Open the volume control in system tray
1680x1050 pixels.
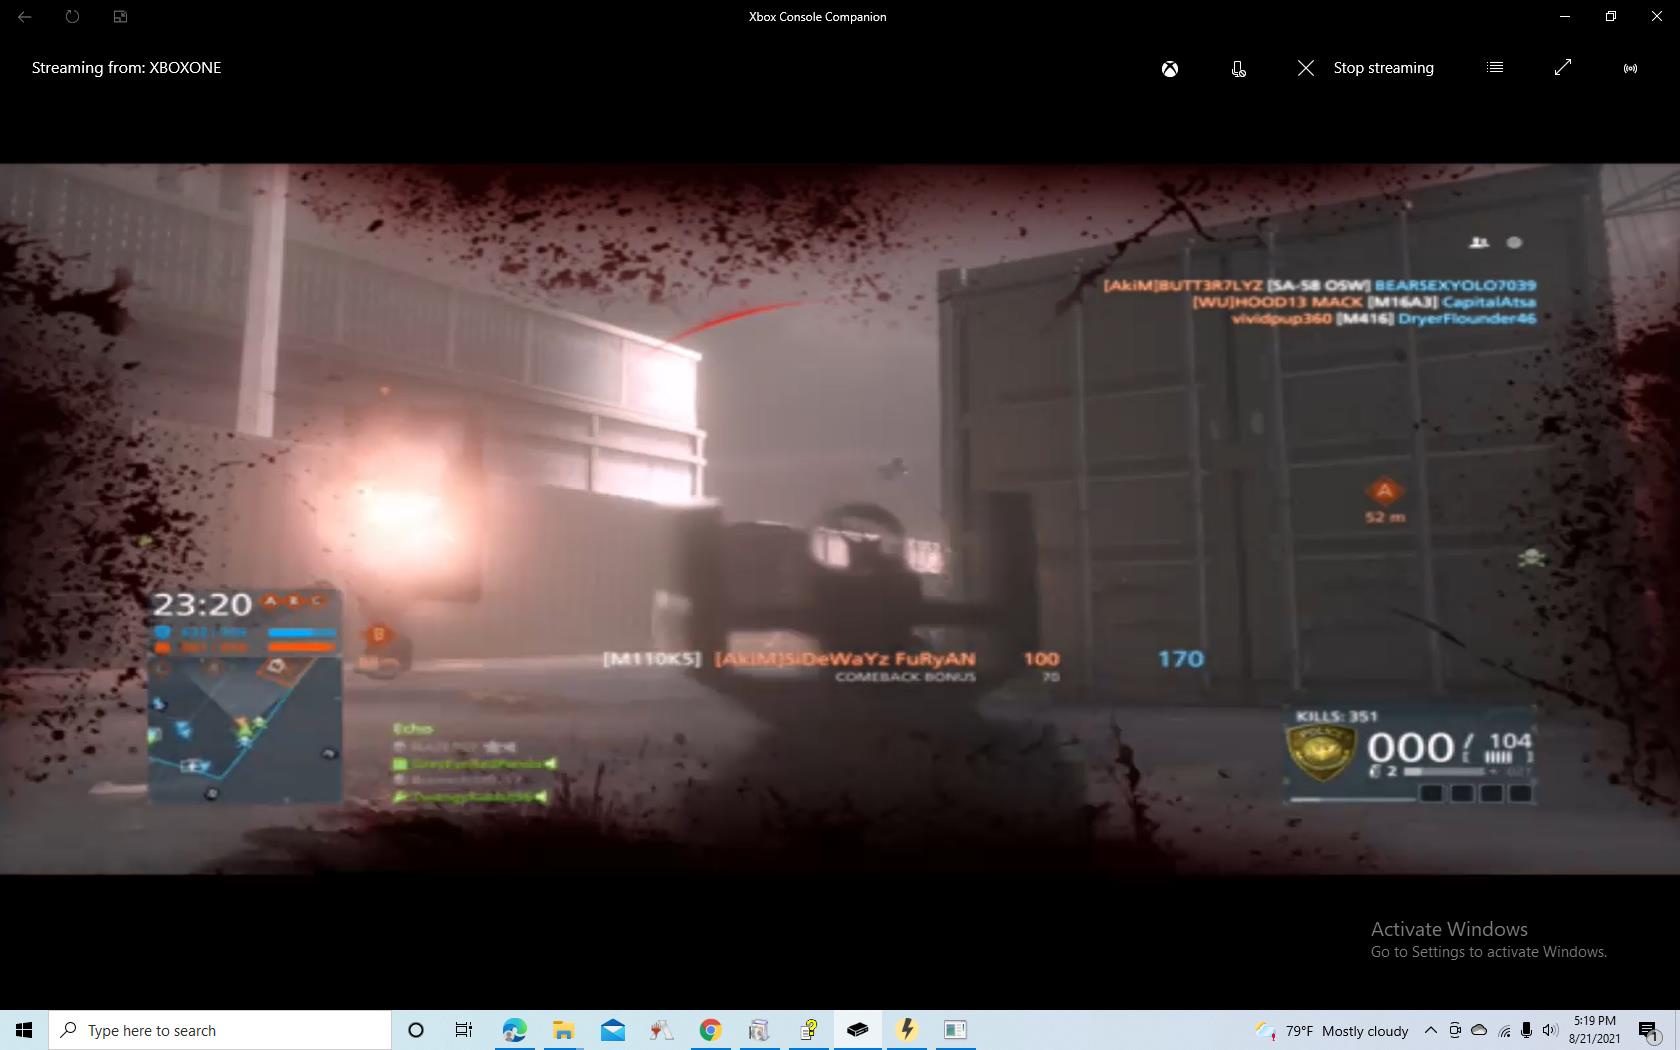1550,1030
